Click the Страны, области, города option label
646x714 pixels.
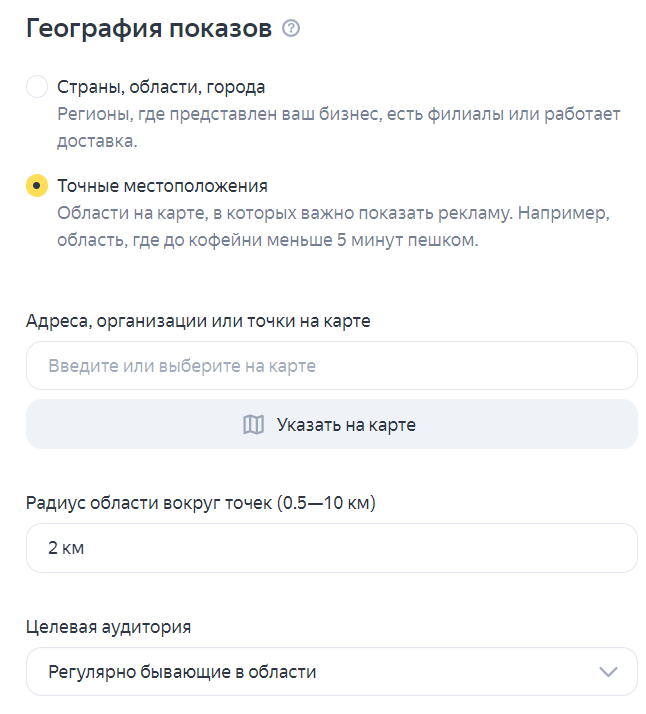161,87
